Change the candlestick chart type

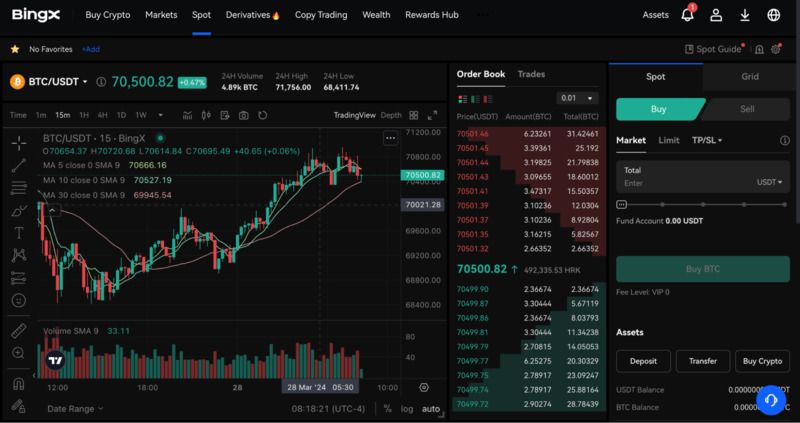coord(206,115)
